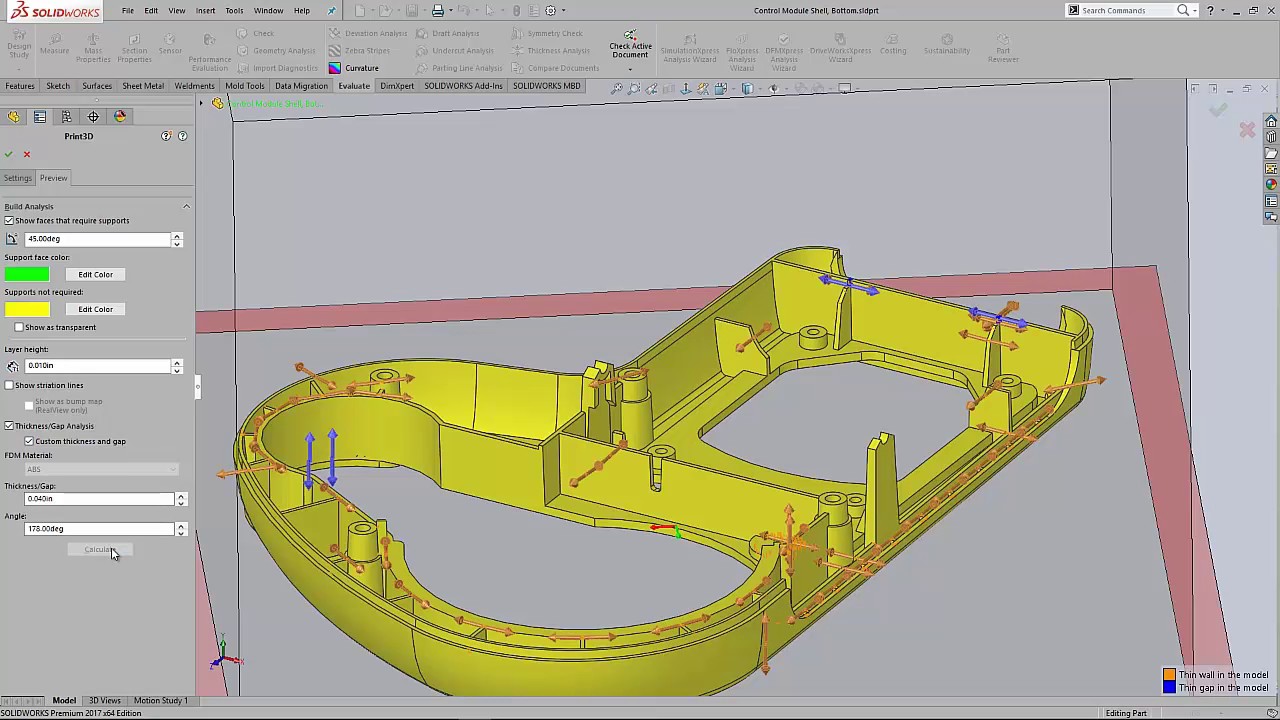Click the Measure tool
The width and height of the screenshot is (1280, 720).
tap(54, 44)
